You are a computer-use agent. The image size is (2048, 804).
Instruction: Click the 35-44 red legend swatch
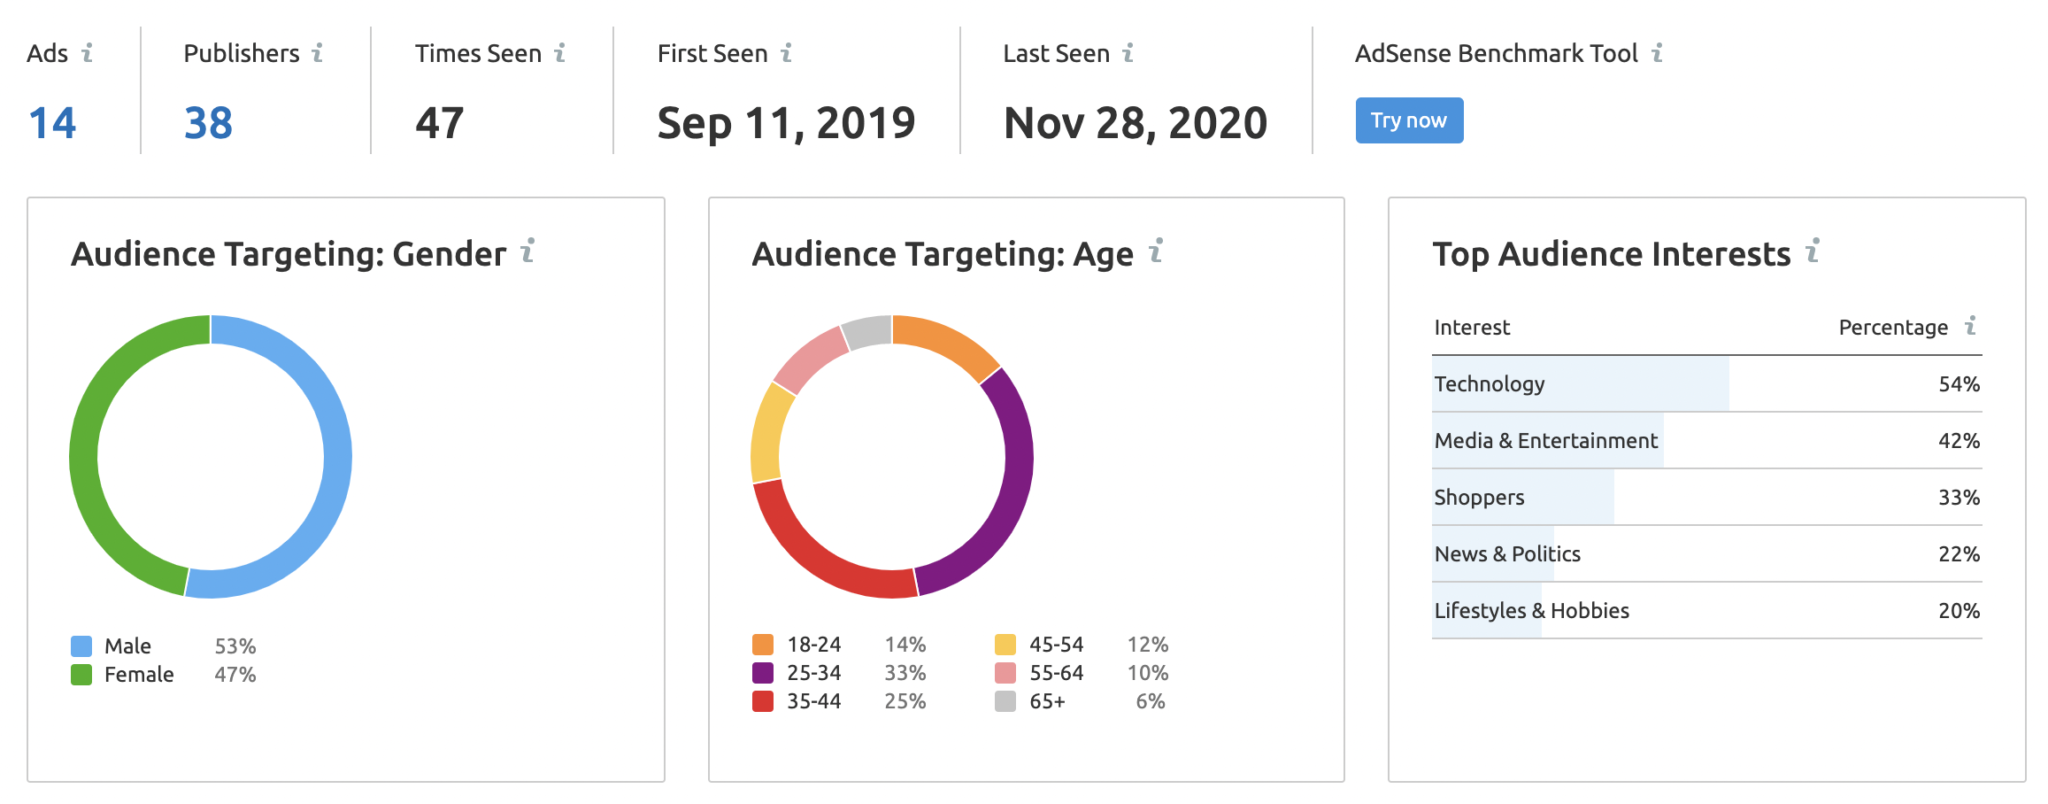tap(763, 701)
